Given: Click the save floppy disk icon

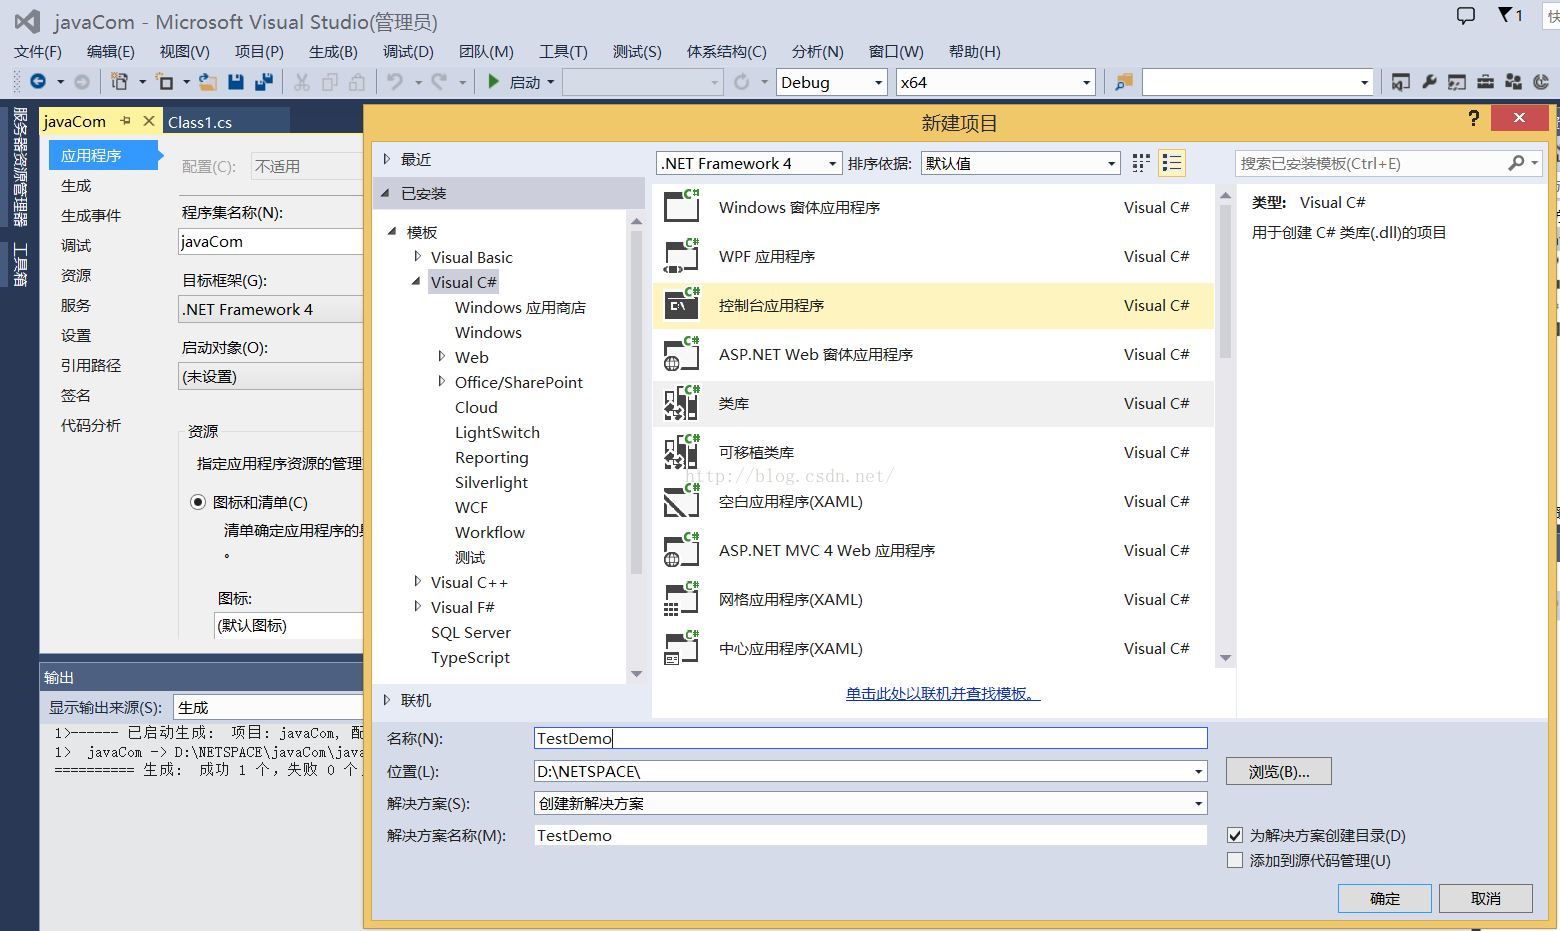Looking at the screenshot, I should tap(236, 82).
